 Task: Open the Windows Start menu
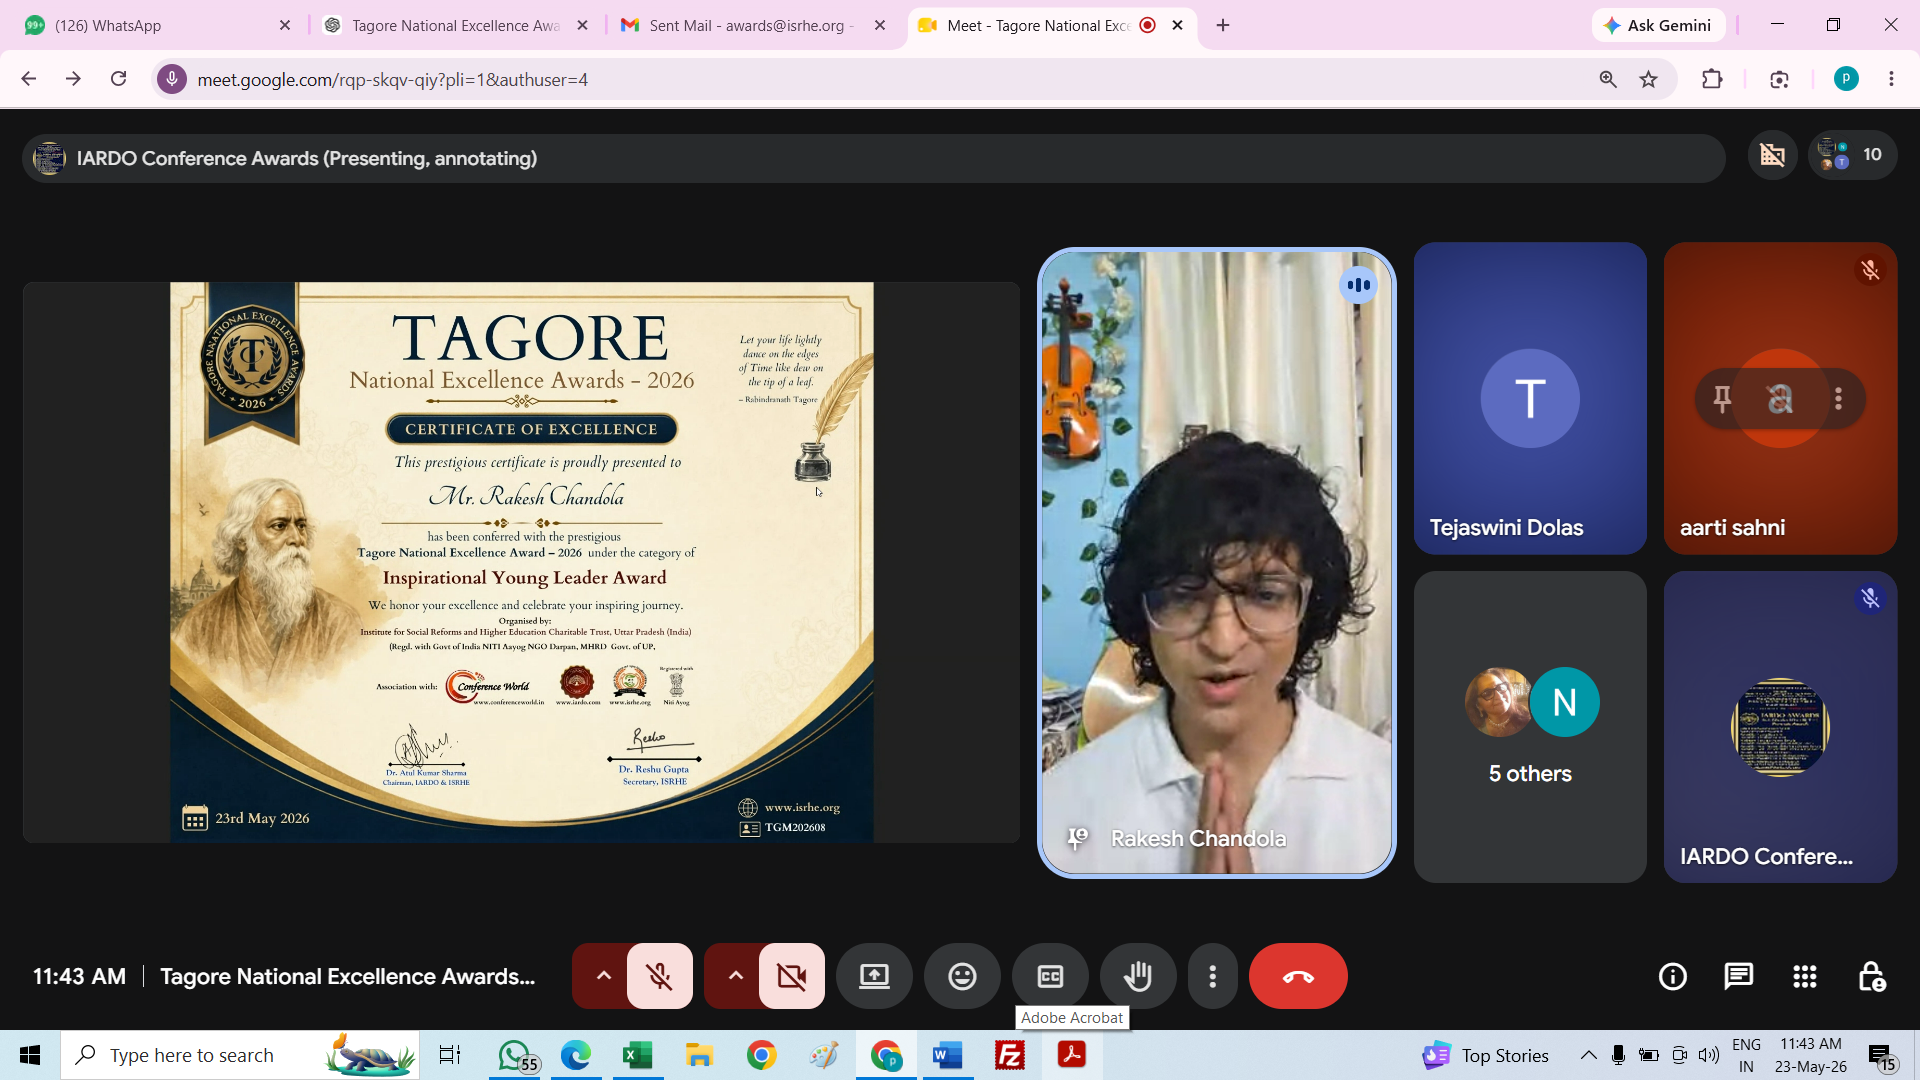click(30, 1055)
